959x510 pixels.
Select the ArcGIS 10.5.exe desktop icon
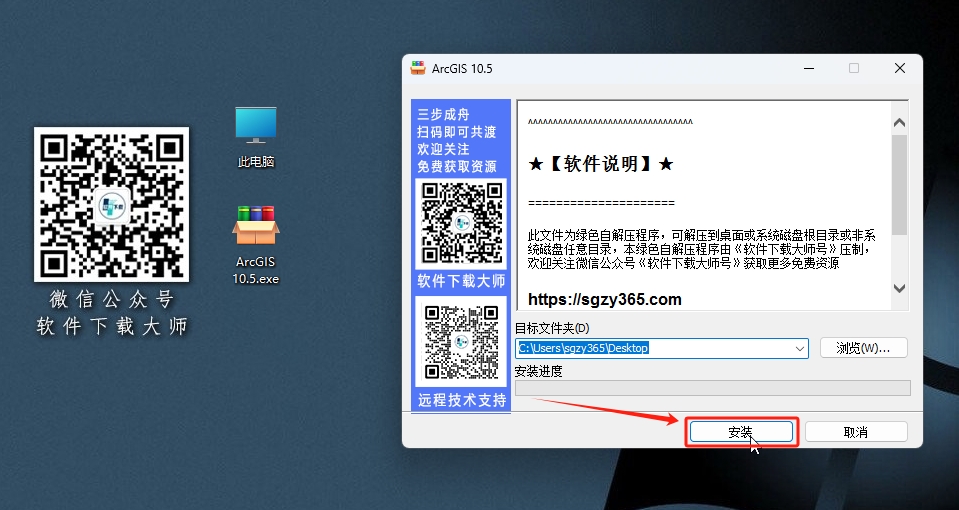point(256,245)
